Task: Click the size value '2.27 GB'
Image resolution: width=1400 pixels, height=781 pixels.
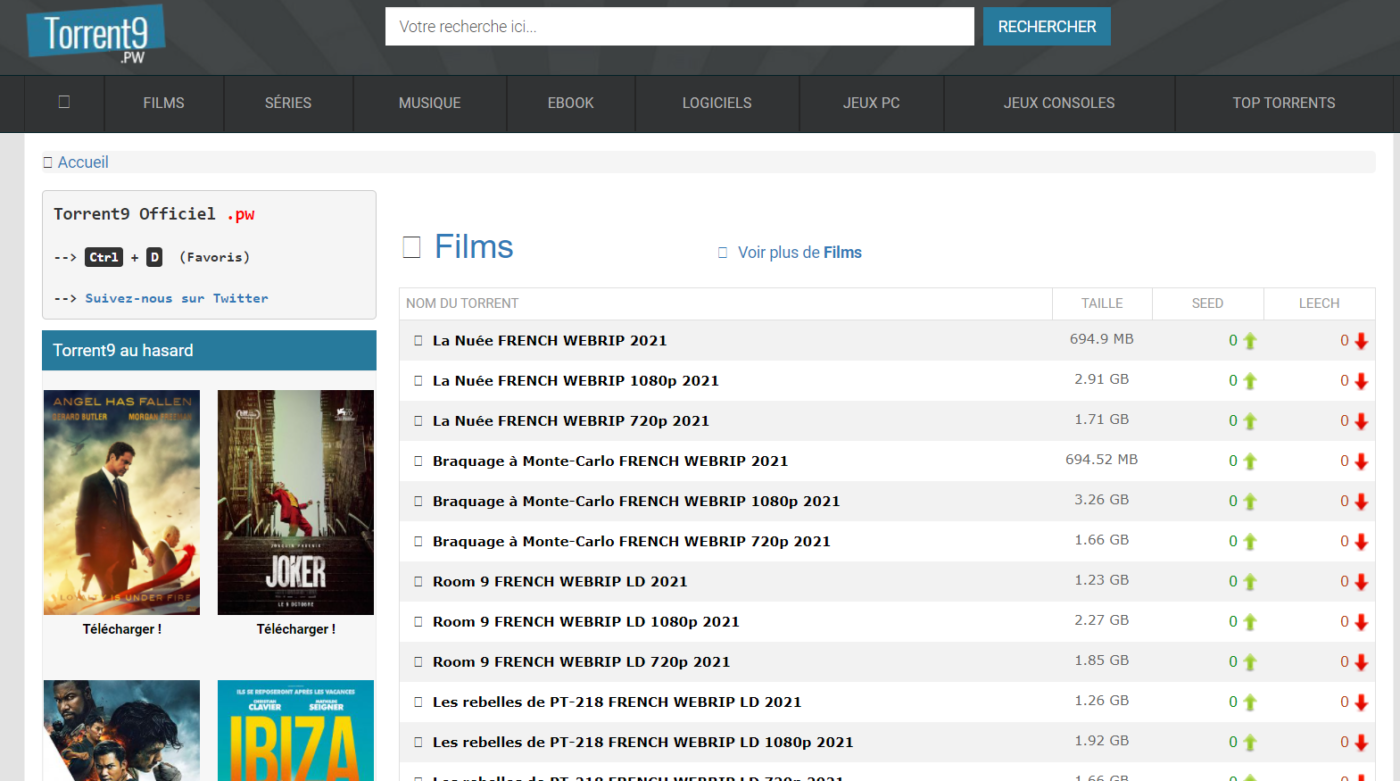Action: 1102,620
